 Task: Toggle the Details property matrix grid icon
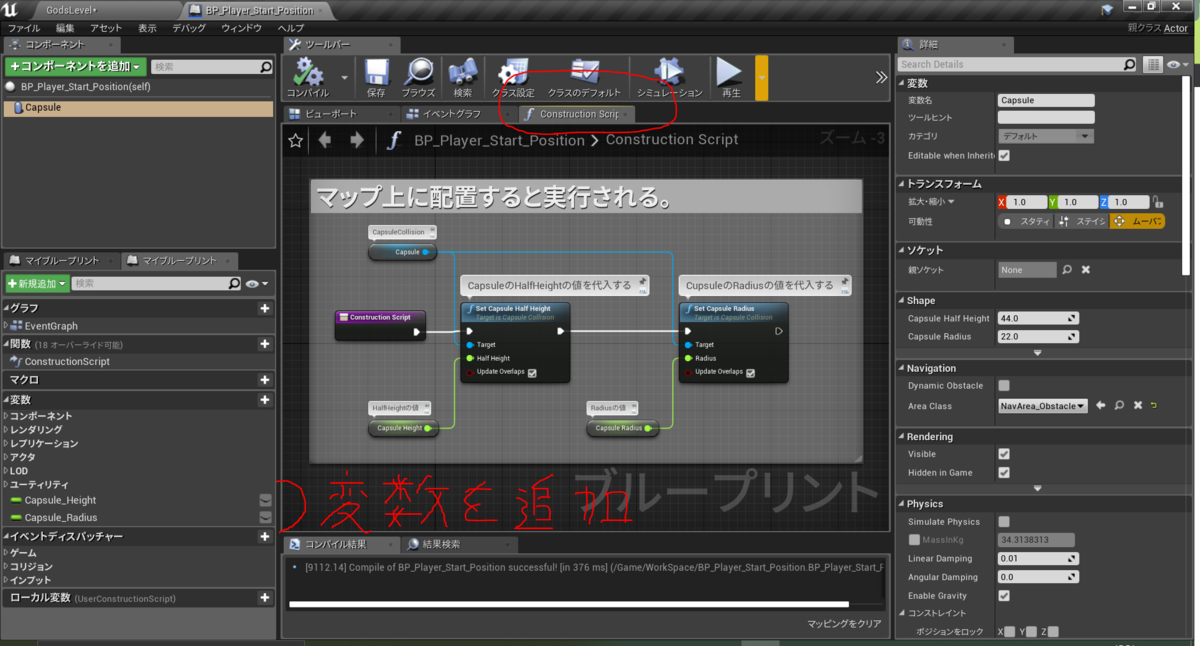coord(1152,64)
